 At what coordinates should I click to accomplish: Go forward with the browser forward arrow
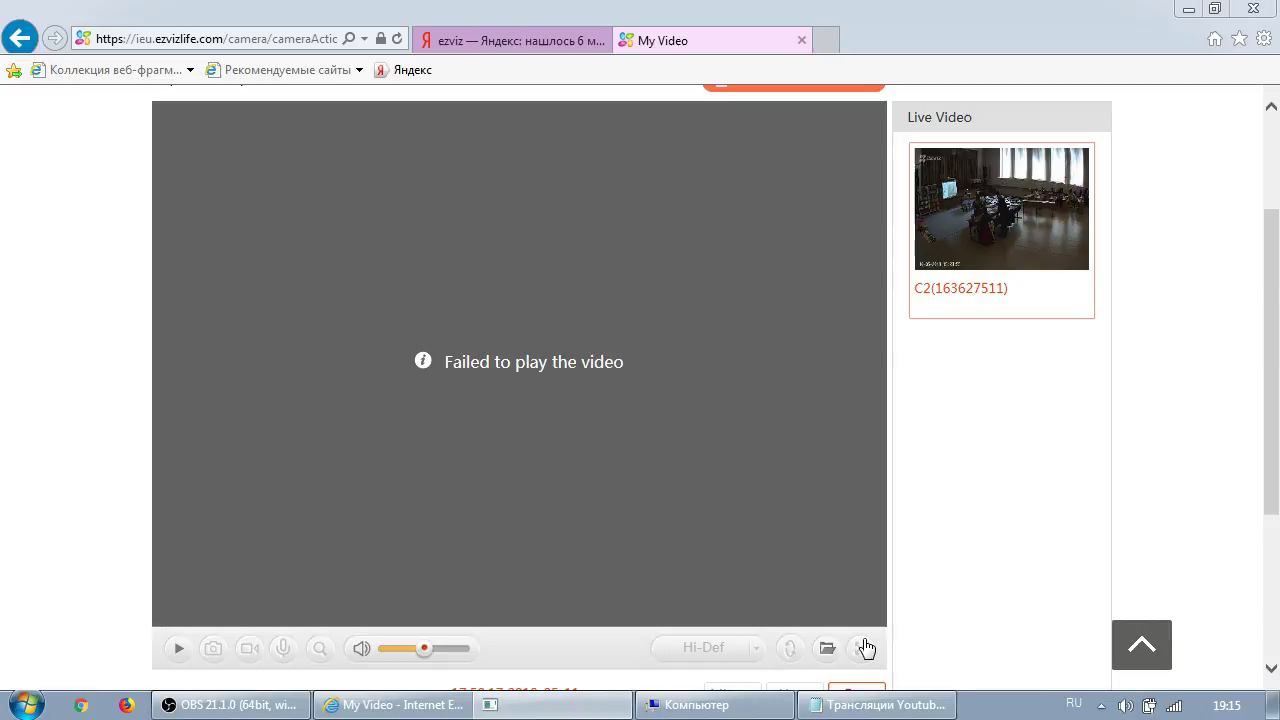click(55, 39)
